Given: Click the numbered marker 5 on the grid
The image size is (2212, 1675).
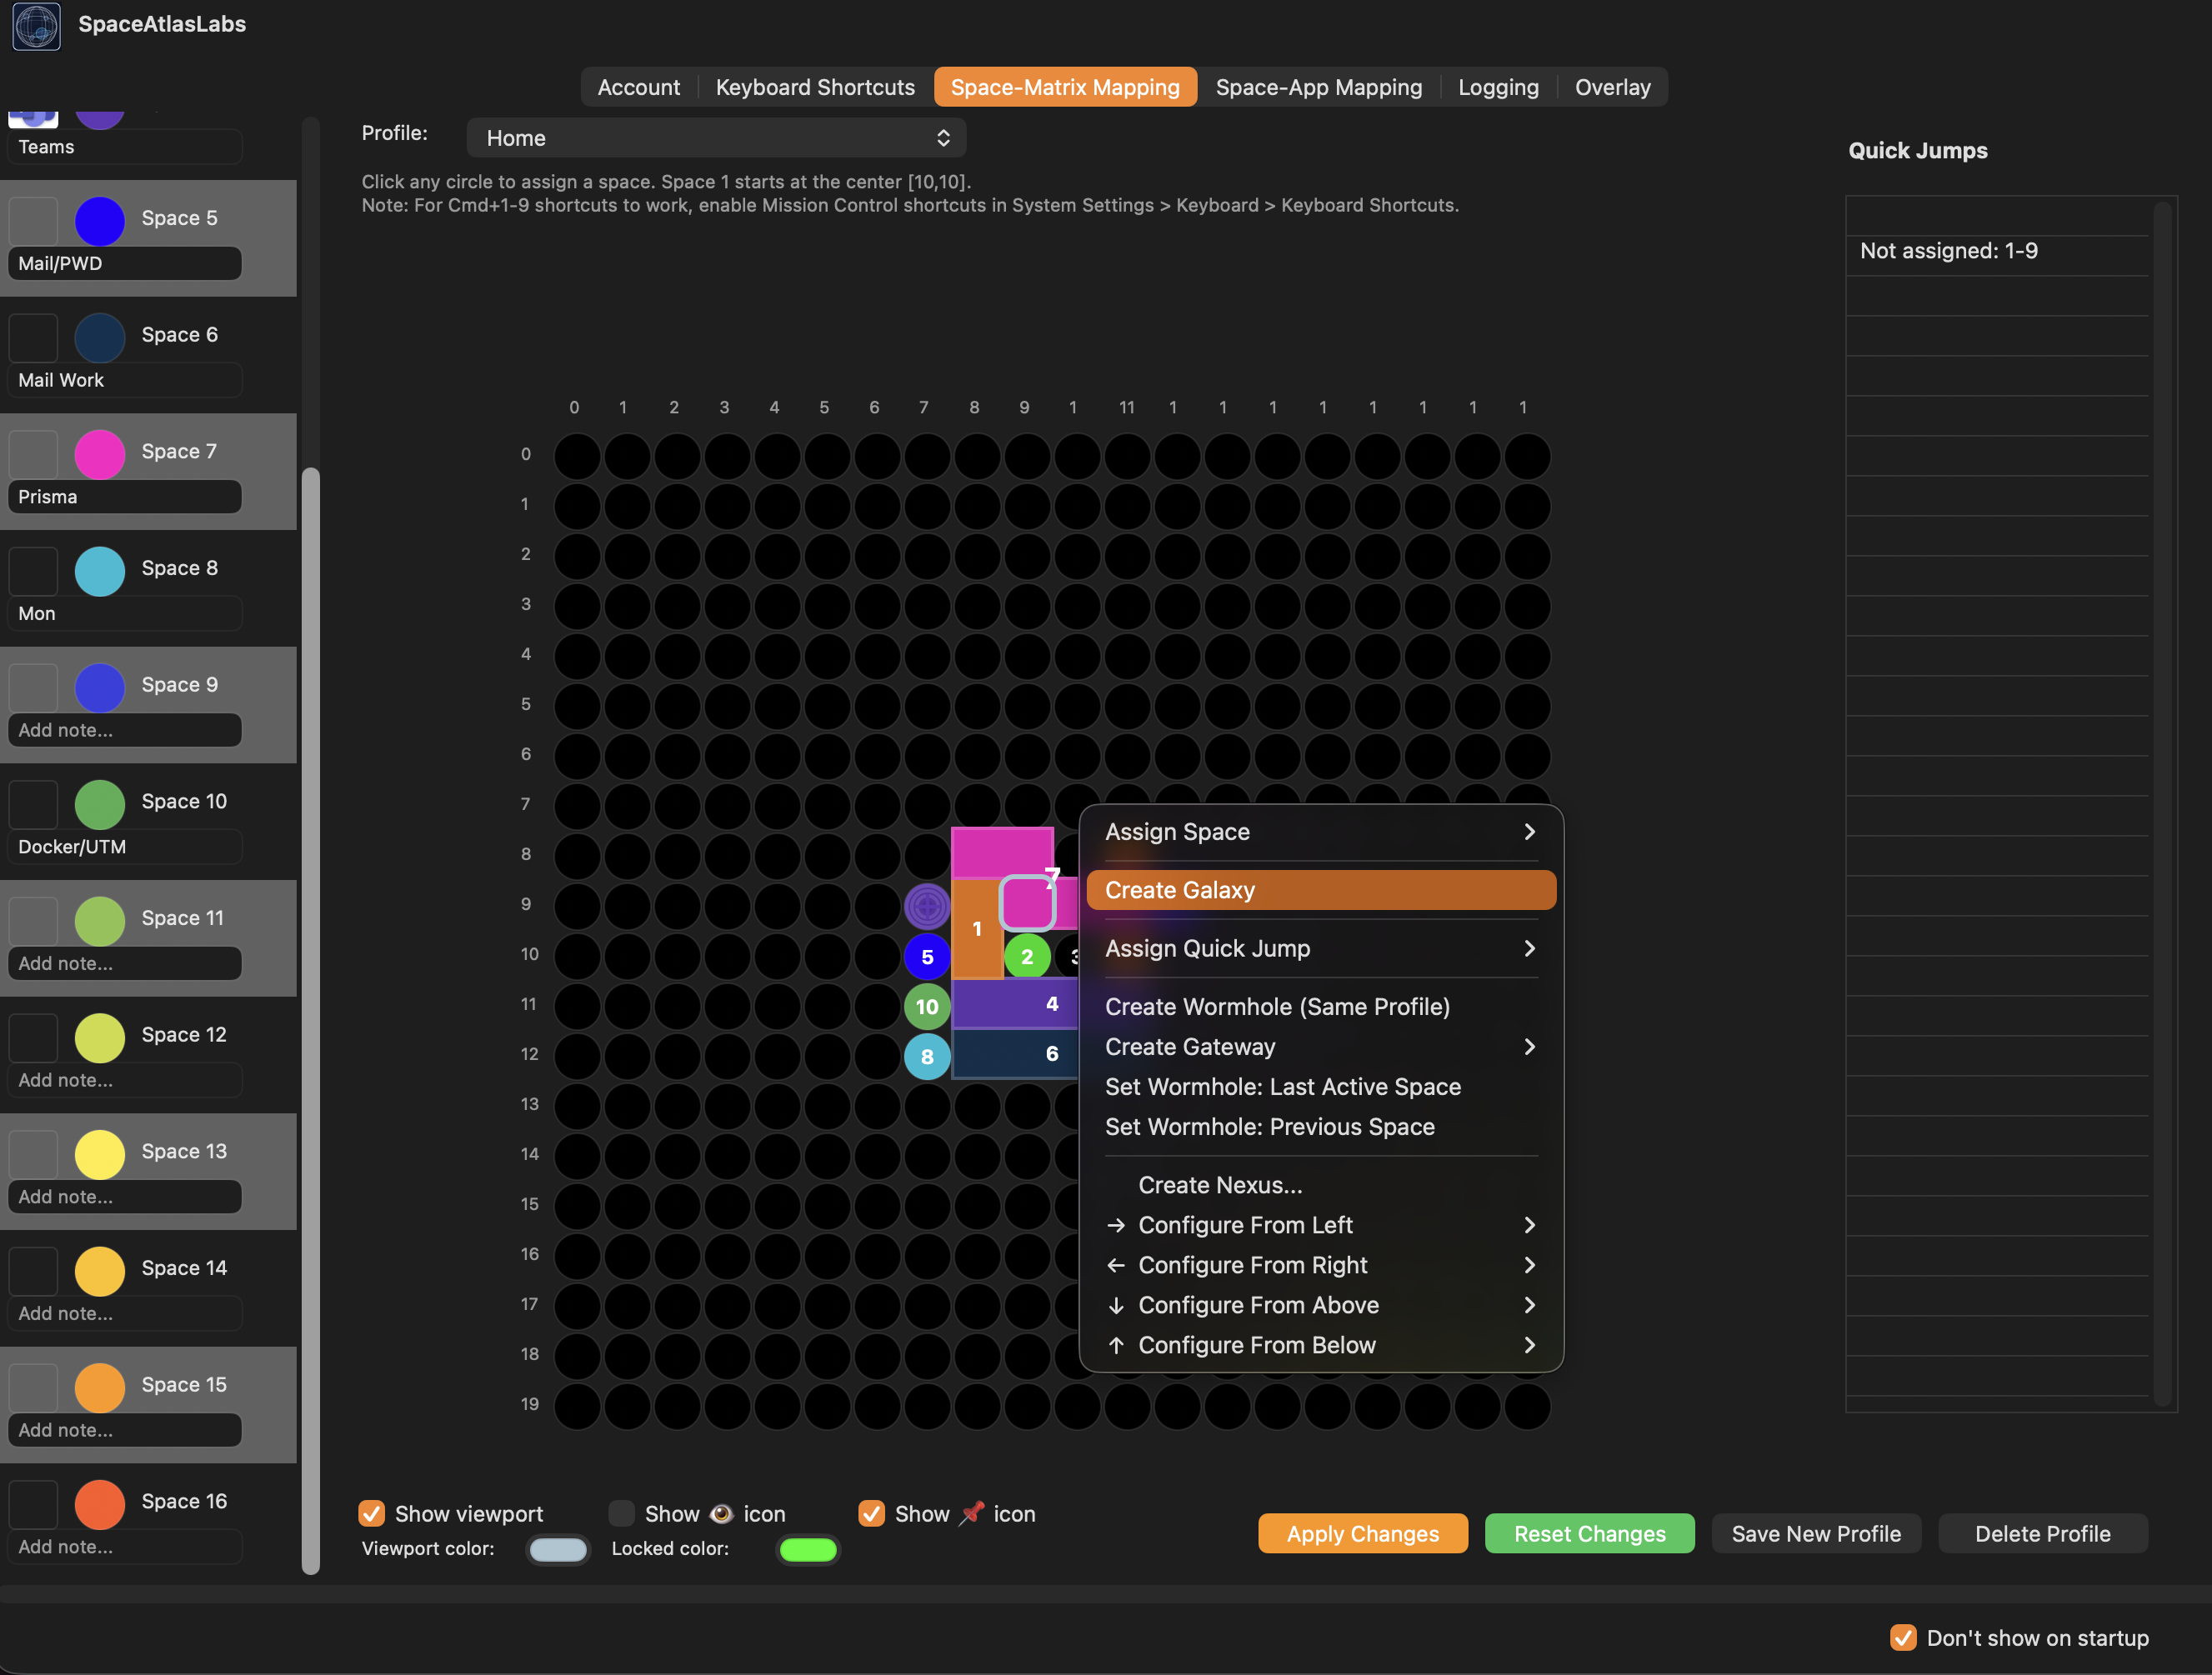Looking at the screenshot, I should pyautogui.click(x=927, y=956).
